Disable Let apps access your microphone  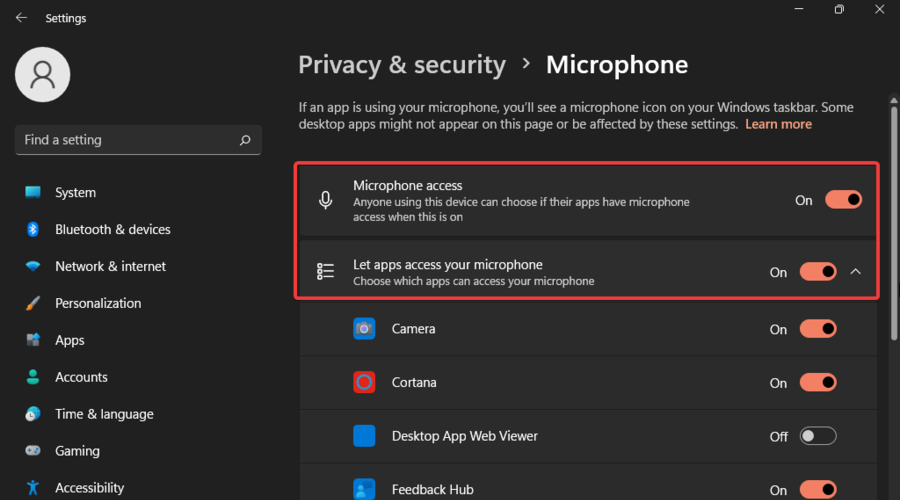(818, 272)
